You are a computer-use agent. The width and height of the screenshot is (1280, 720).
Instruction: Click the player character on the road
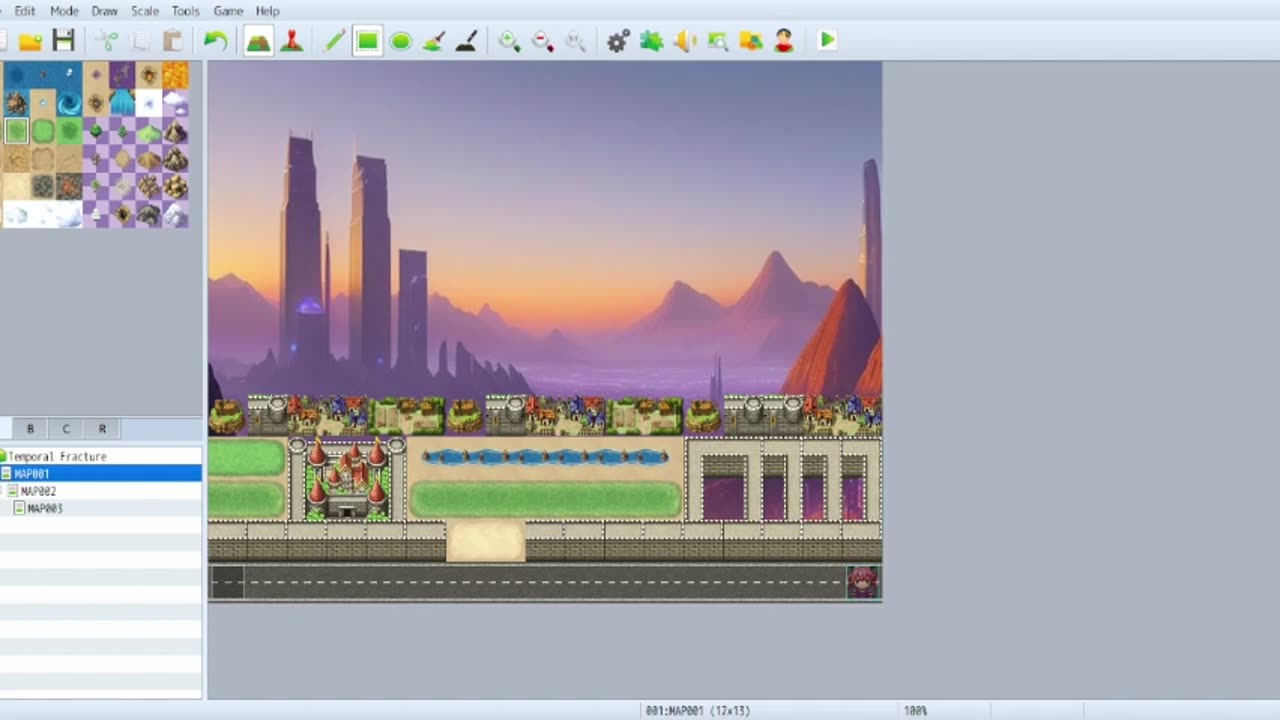(862, 581)
